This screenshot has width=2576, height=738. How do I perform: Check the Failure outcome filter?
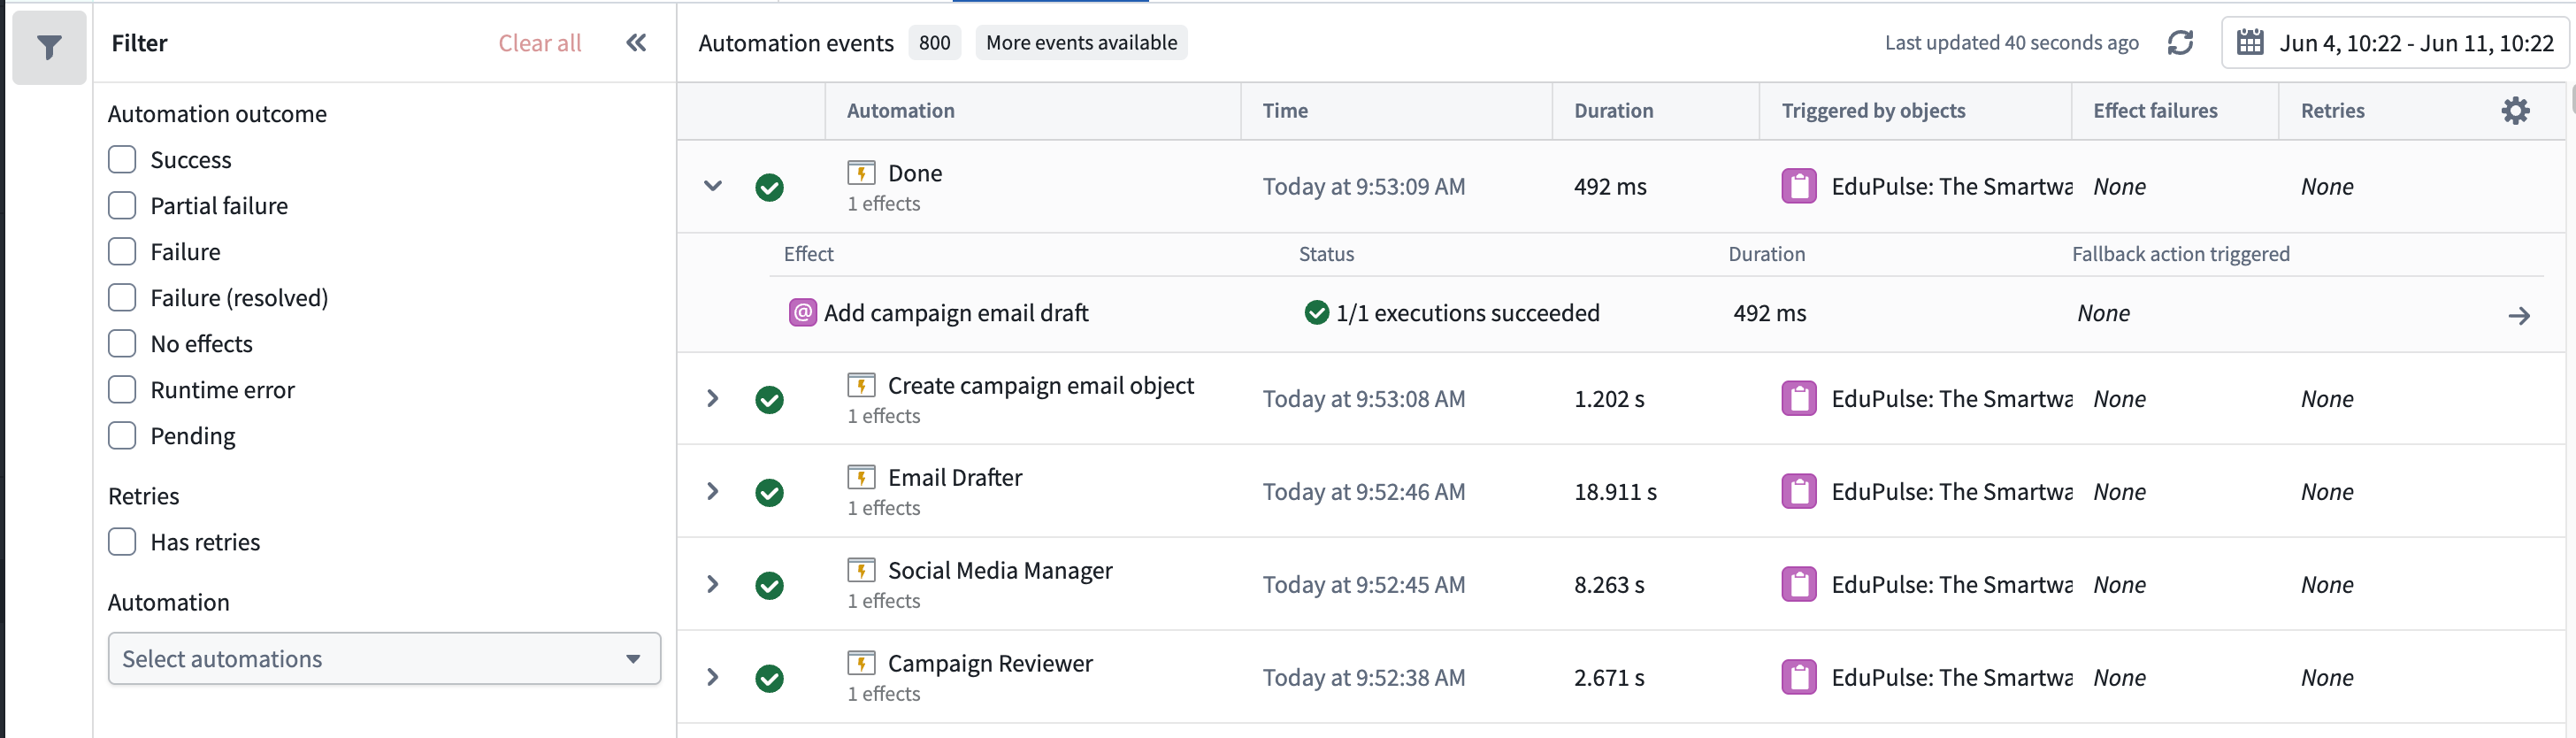click(x=122, y=252)
